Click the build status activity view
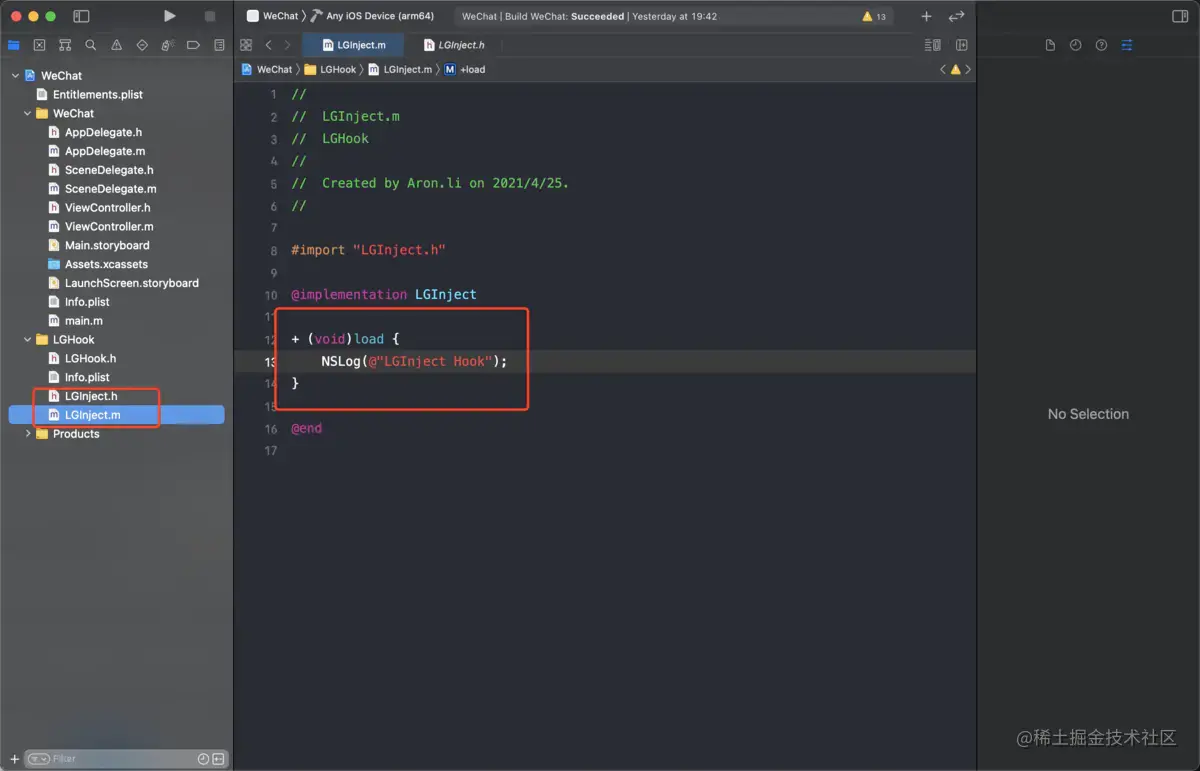1200x771 pixels. pos(675,17)
